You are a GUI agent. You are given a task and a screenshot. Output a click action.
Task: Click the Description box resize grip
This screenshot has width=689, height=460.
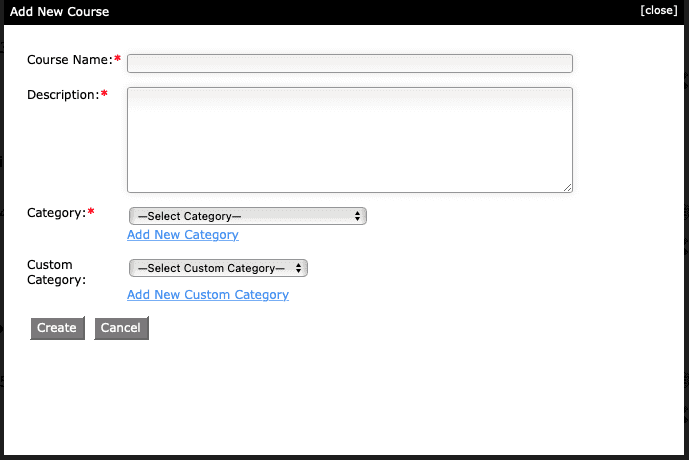(567, 188)
